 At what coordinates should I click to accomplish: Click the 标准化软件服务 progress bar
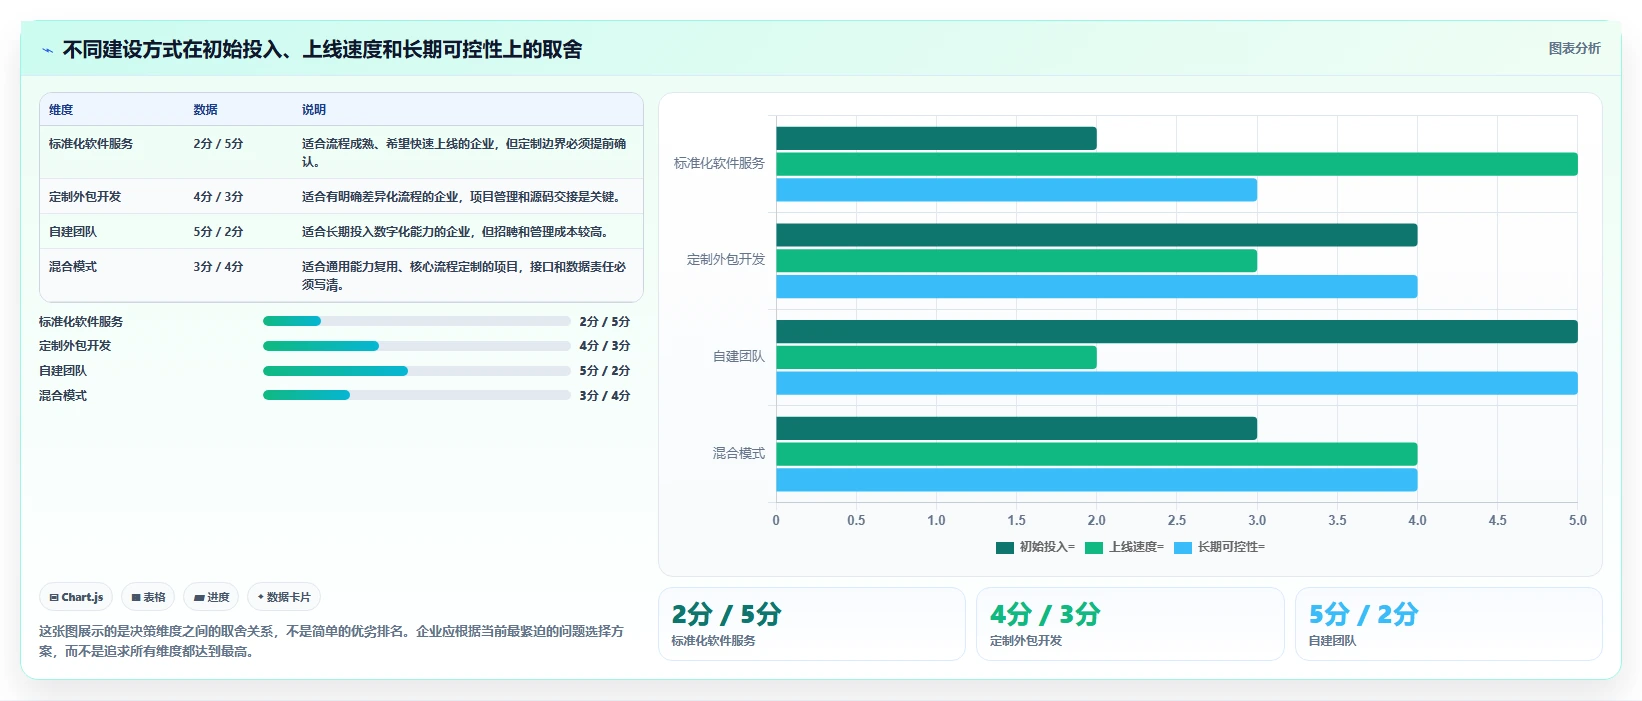pos(416,321)
